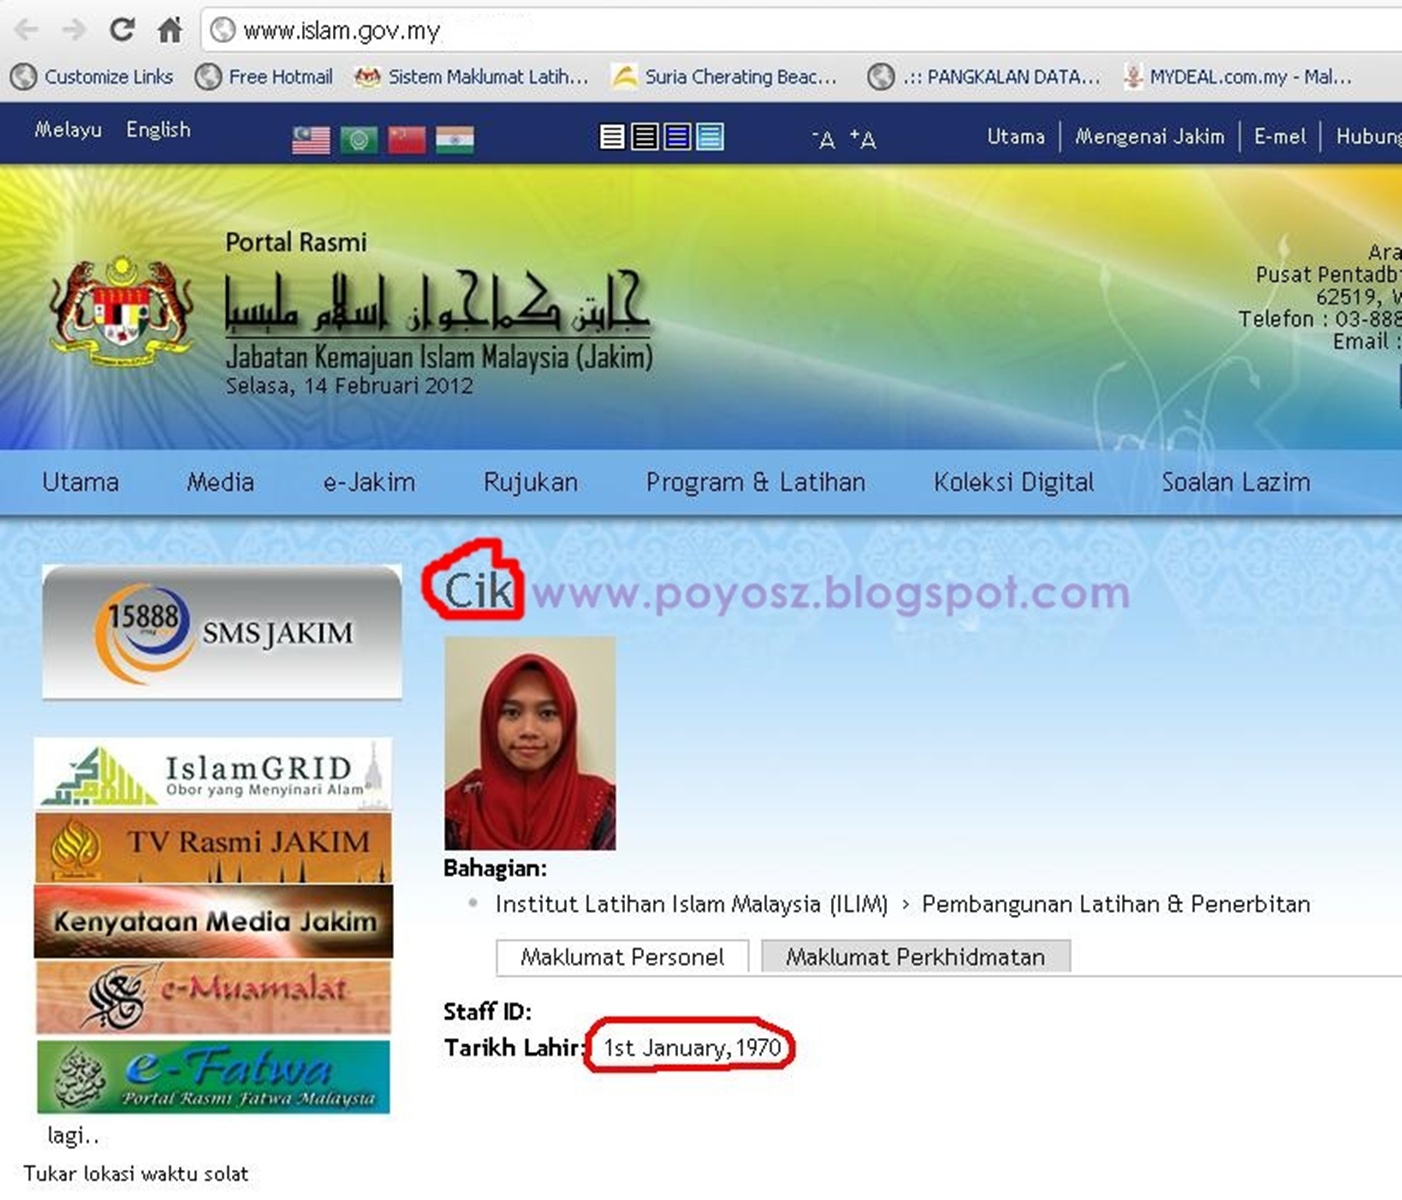Open Pembangunan Latihan & Penerbitan link

point(1116,905)
